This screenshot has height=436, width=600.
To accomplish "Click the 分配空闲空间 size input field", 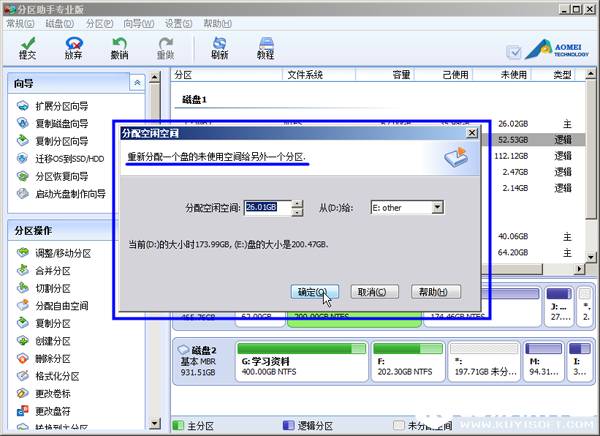I will pos(267,208).
